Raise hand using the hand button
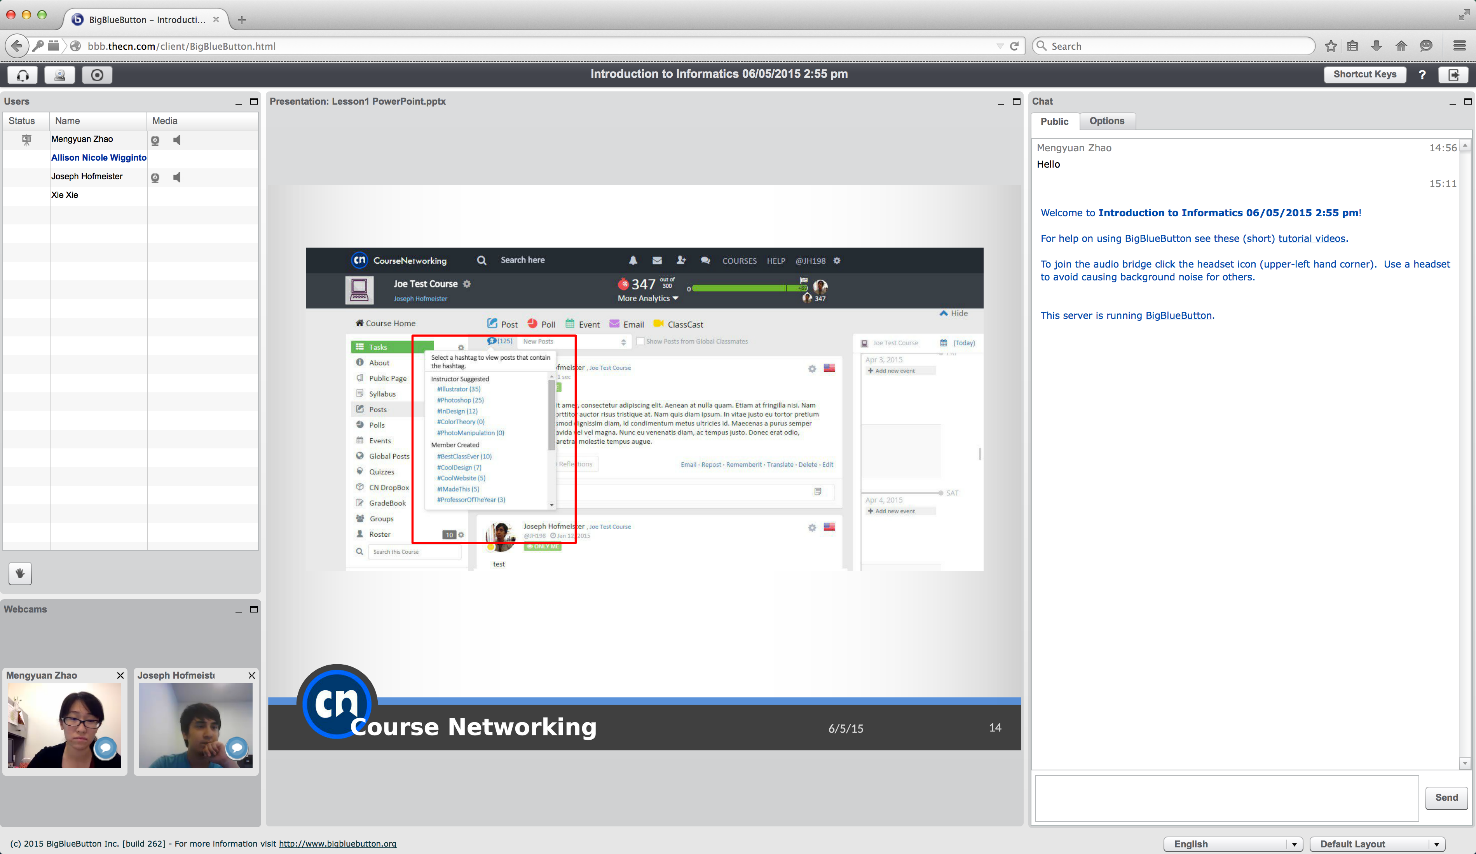 pos(20,573)
